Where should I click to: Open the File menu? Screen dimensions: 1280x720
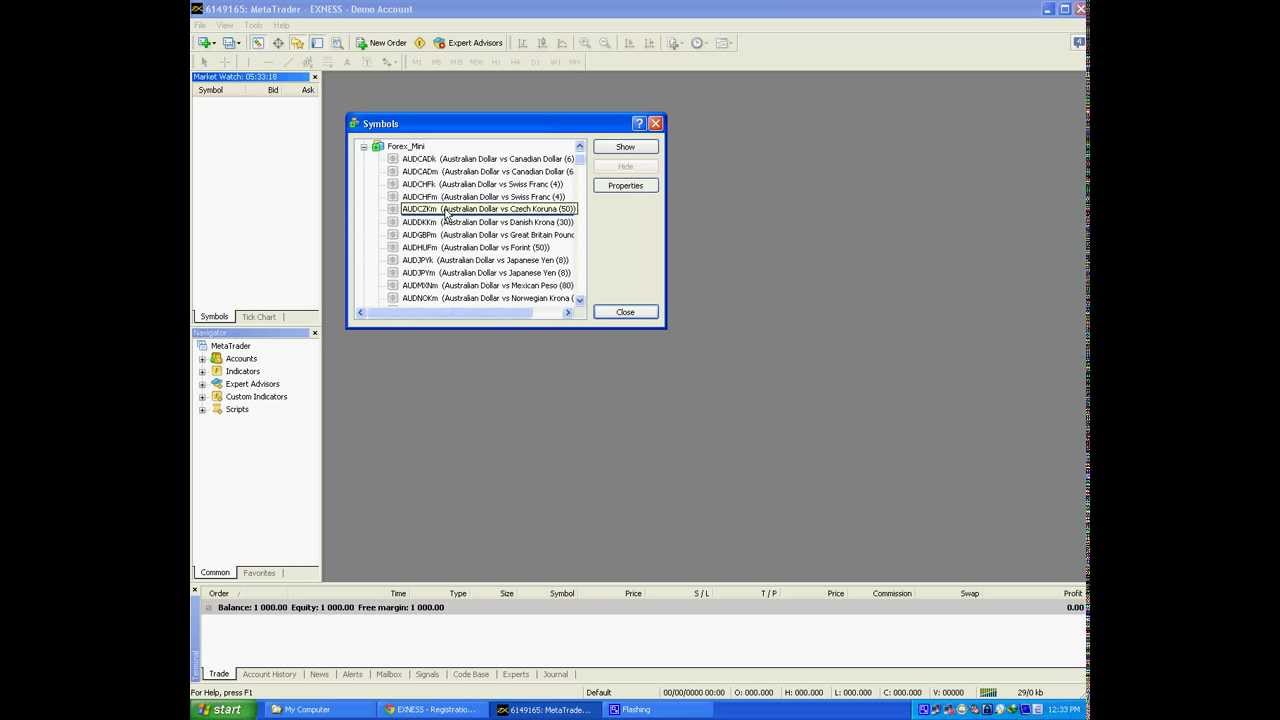coord(200,25)
